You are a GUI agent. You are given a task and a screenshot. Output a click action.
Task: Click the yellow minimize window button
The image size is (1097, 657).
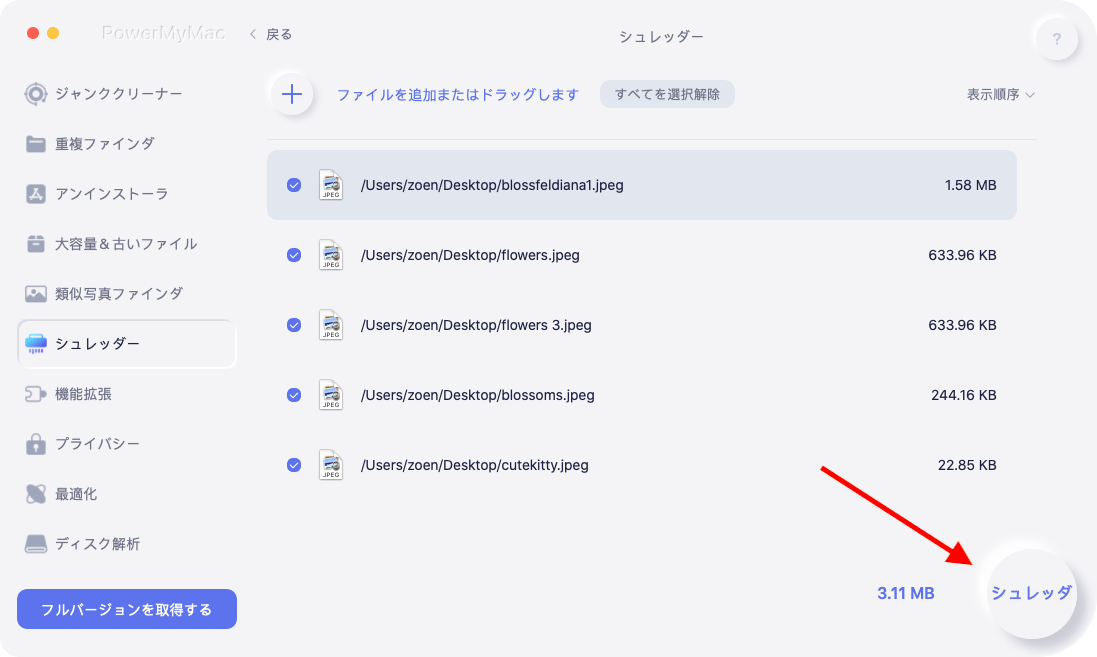coord(53,33)
